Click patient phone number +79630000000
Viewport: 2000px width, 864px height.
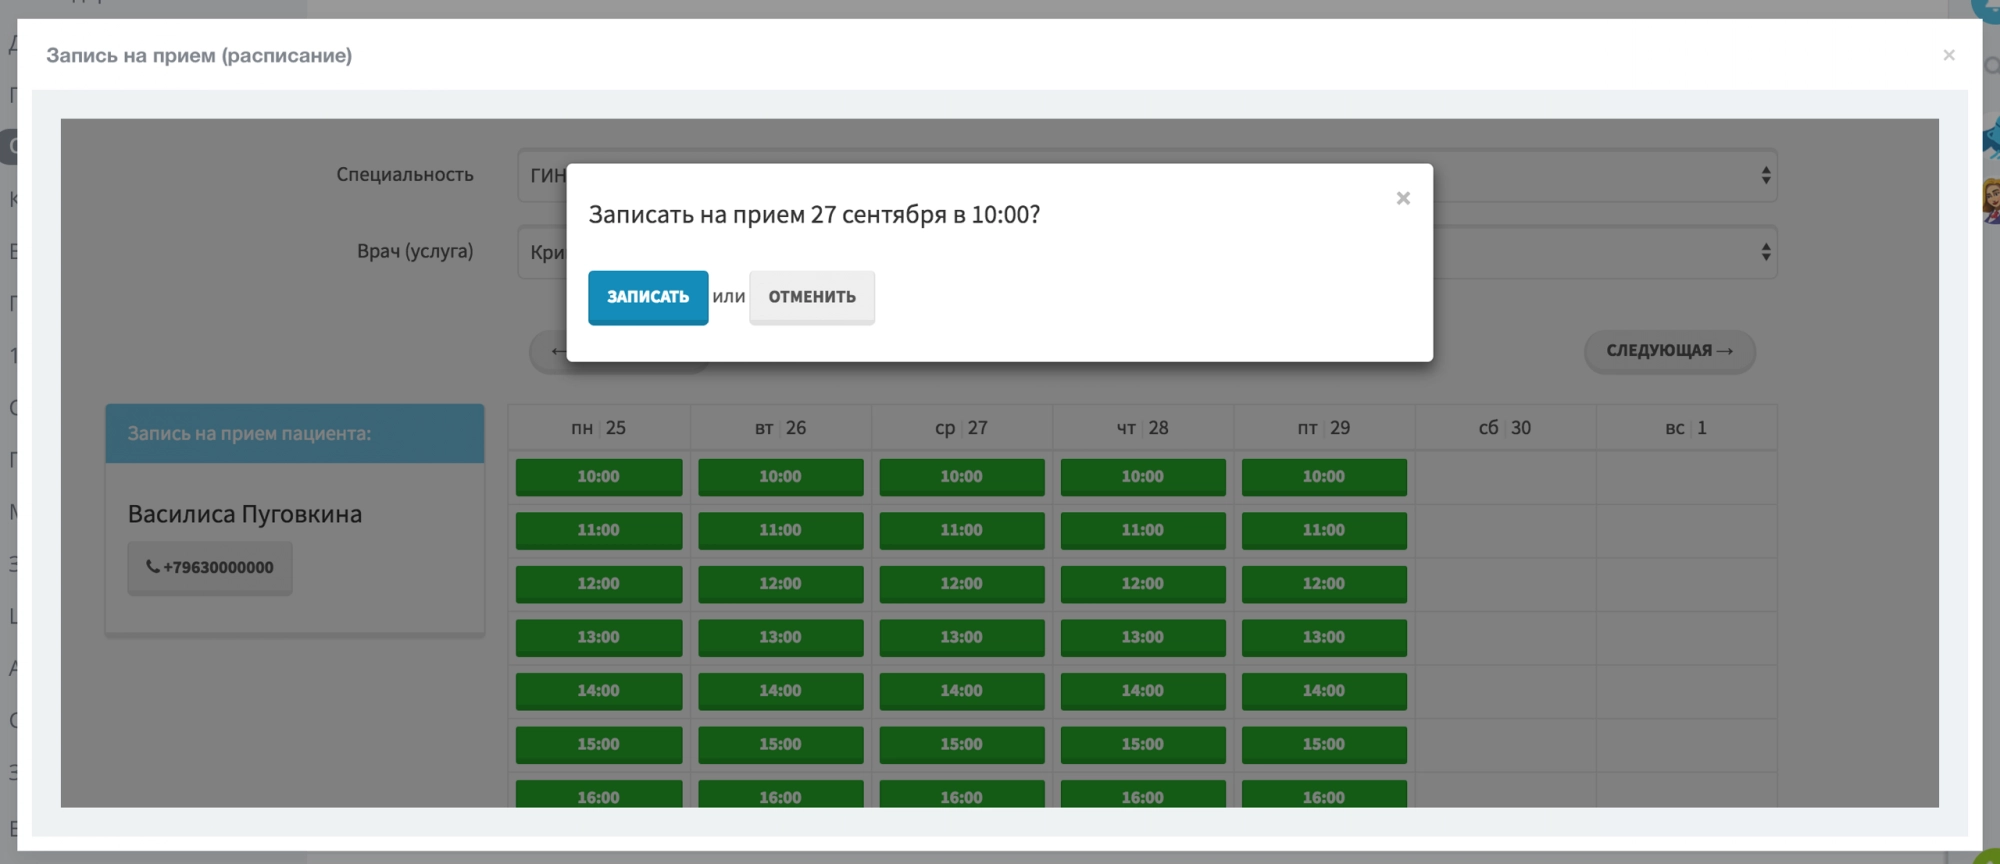click(210, 568)
